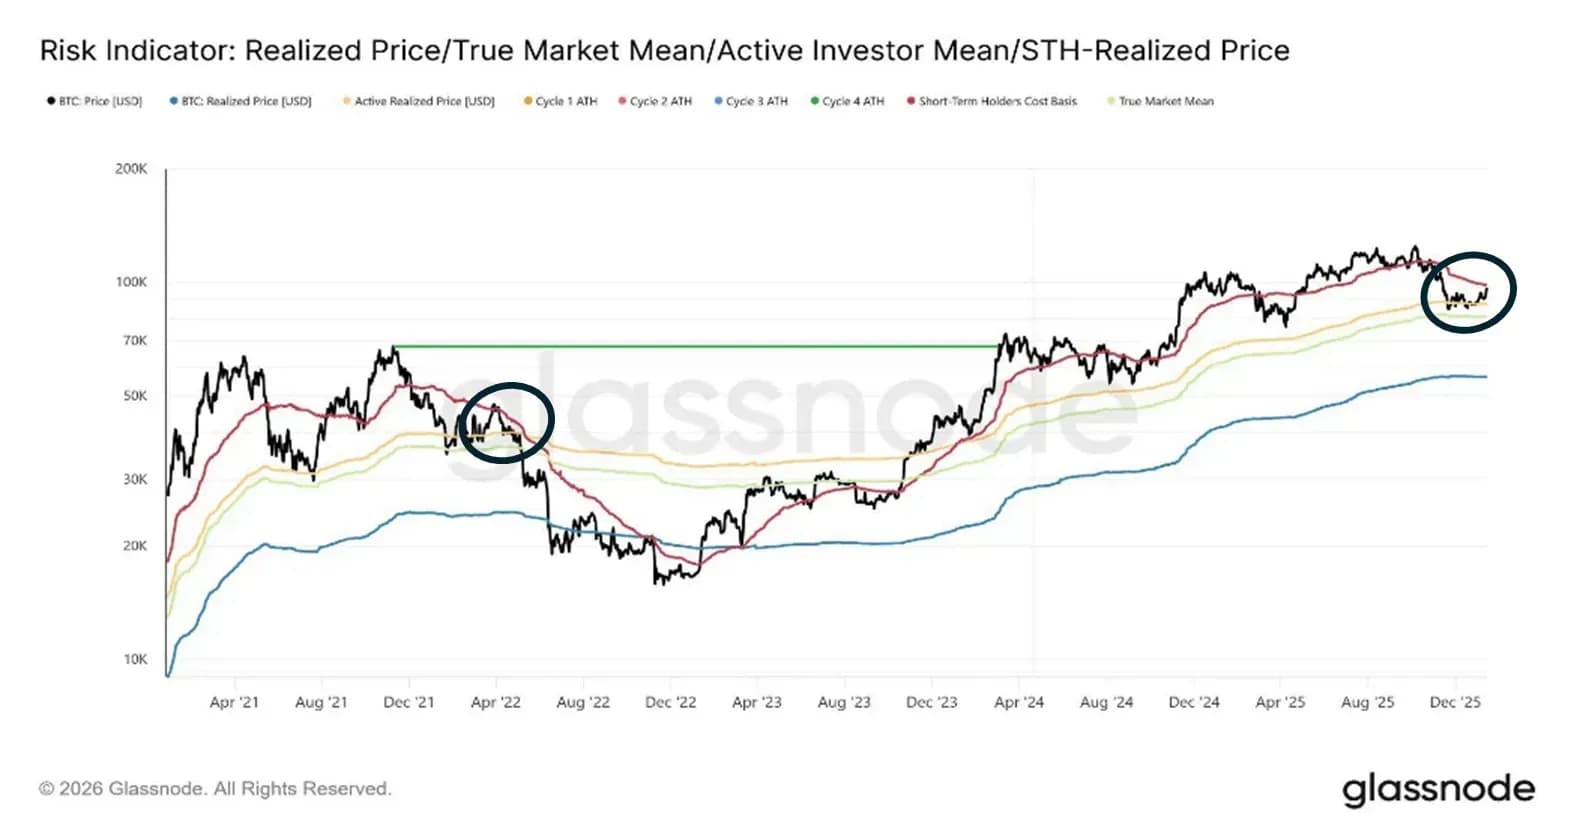
Task: Click the 100K y-axis label
Action: tap(131, 282)
